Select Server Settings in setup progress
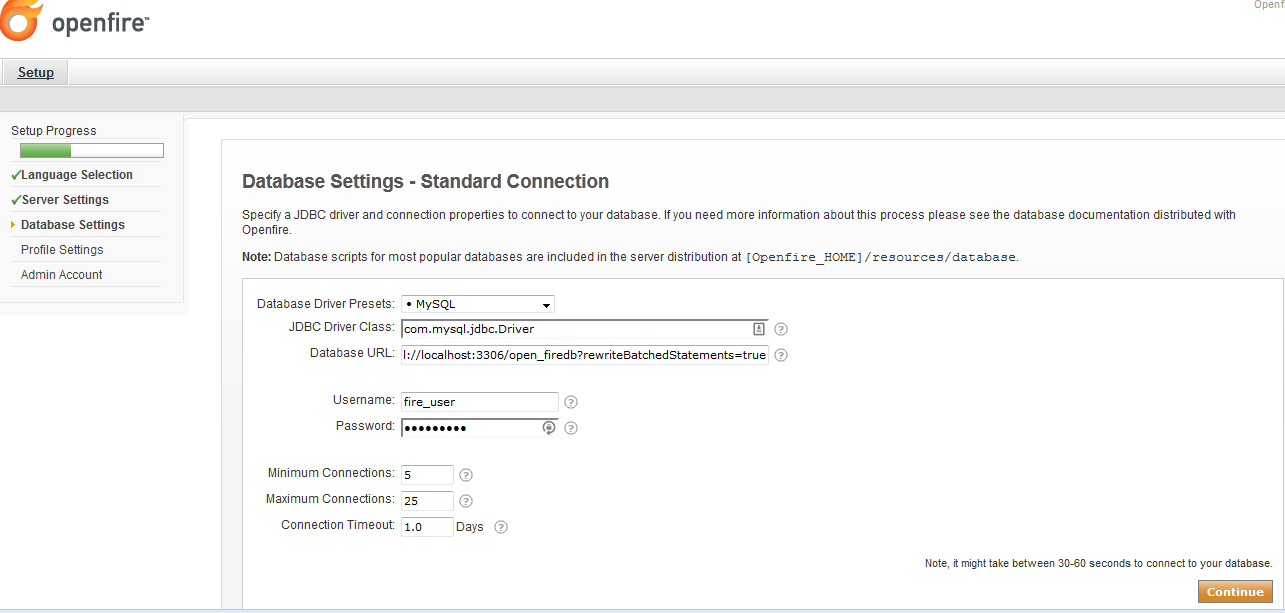Screen dimensions: 1285x613 (65, 200)
